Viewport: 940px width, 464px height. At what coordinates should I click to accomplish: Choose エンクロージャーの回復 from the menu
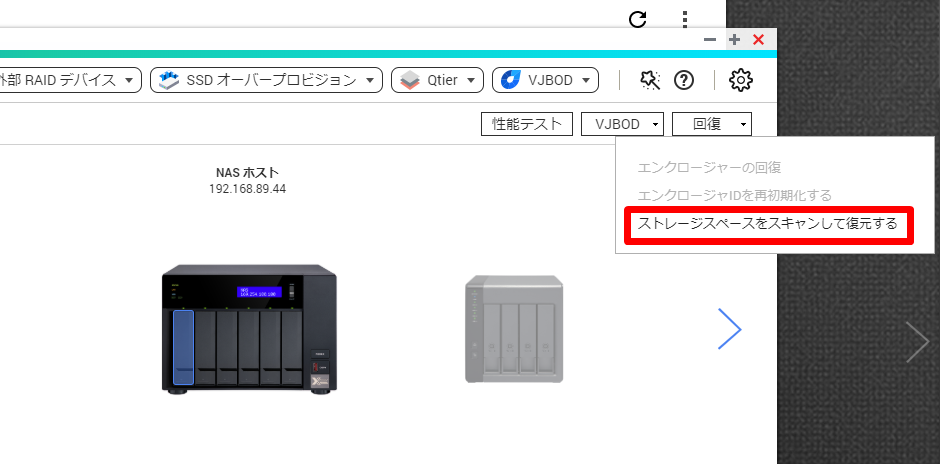point(709,168)
